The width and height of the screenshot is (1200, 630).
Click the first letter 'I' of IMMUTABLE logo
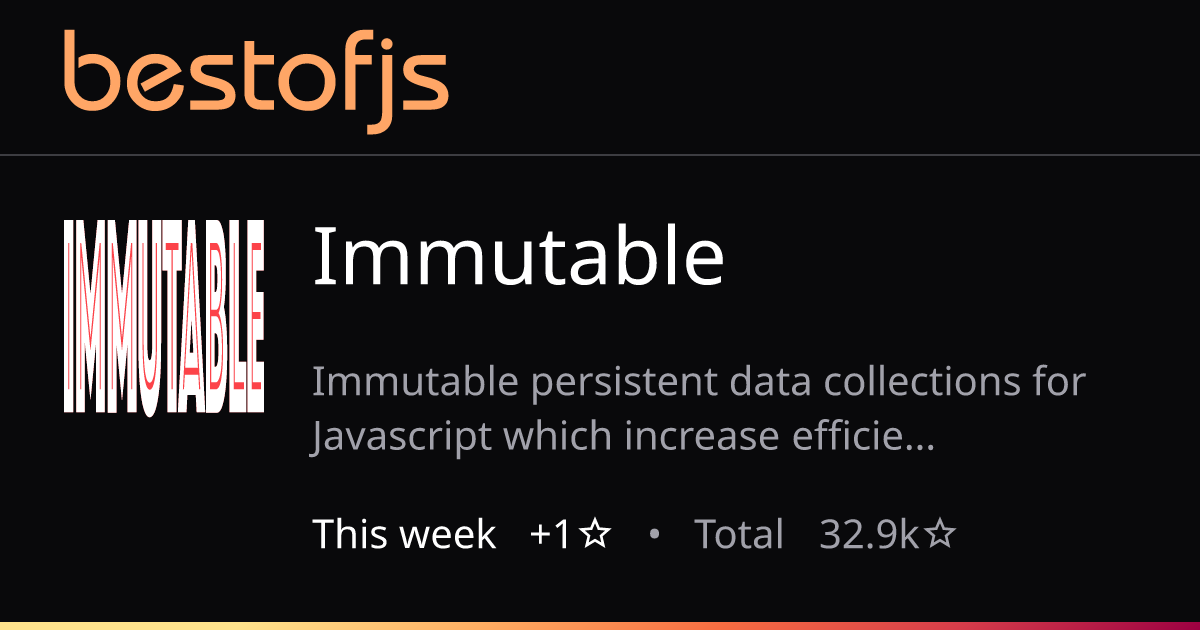pyautogui.click(x=70, y=317)
